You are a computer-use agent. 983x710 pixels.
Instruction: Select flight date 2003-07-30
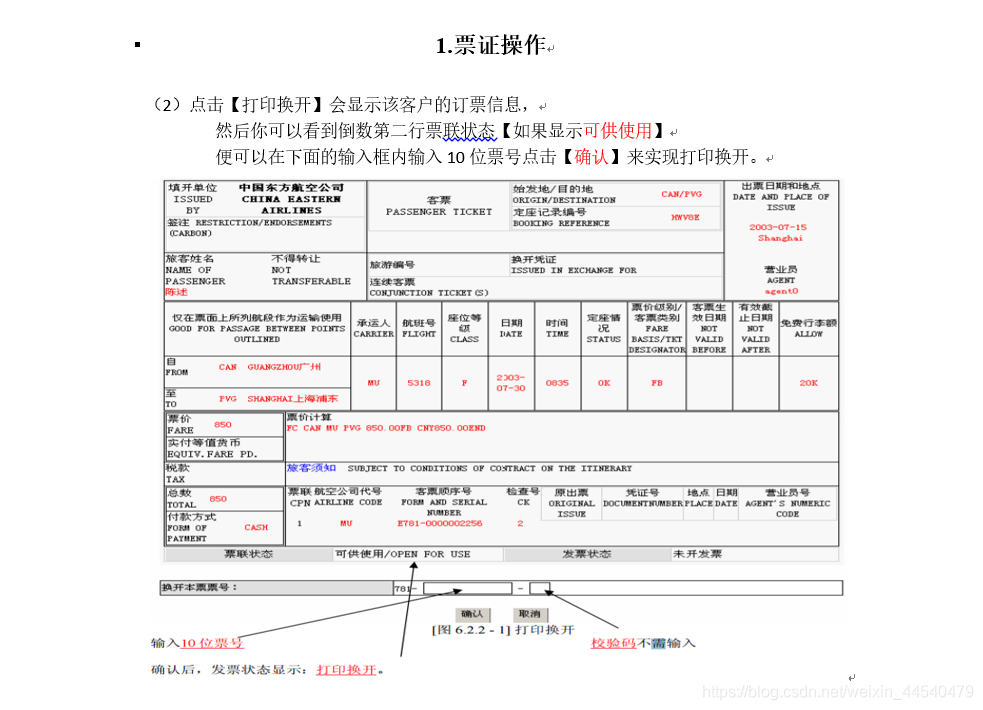(x=511, y=383)
